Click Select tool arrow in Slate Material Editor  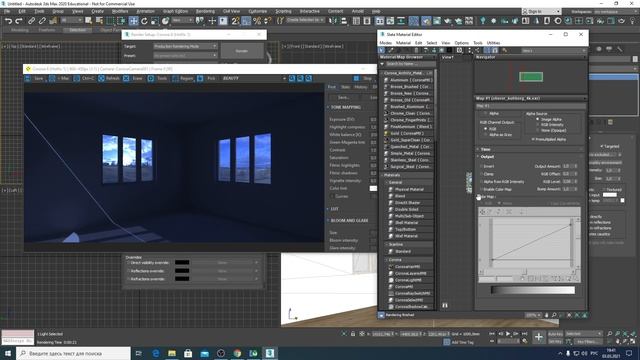tap(382, 50)
